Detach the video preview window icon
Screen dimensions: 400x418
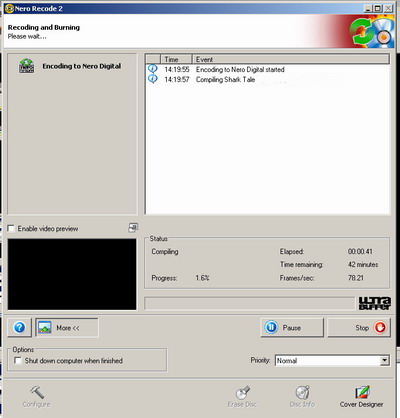pos(133,228)
